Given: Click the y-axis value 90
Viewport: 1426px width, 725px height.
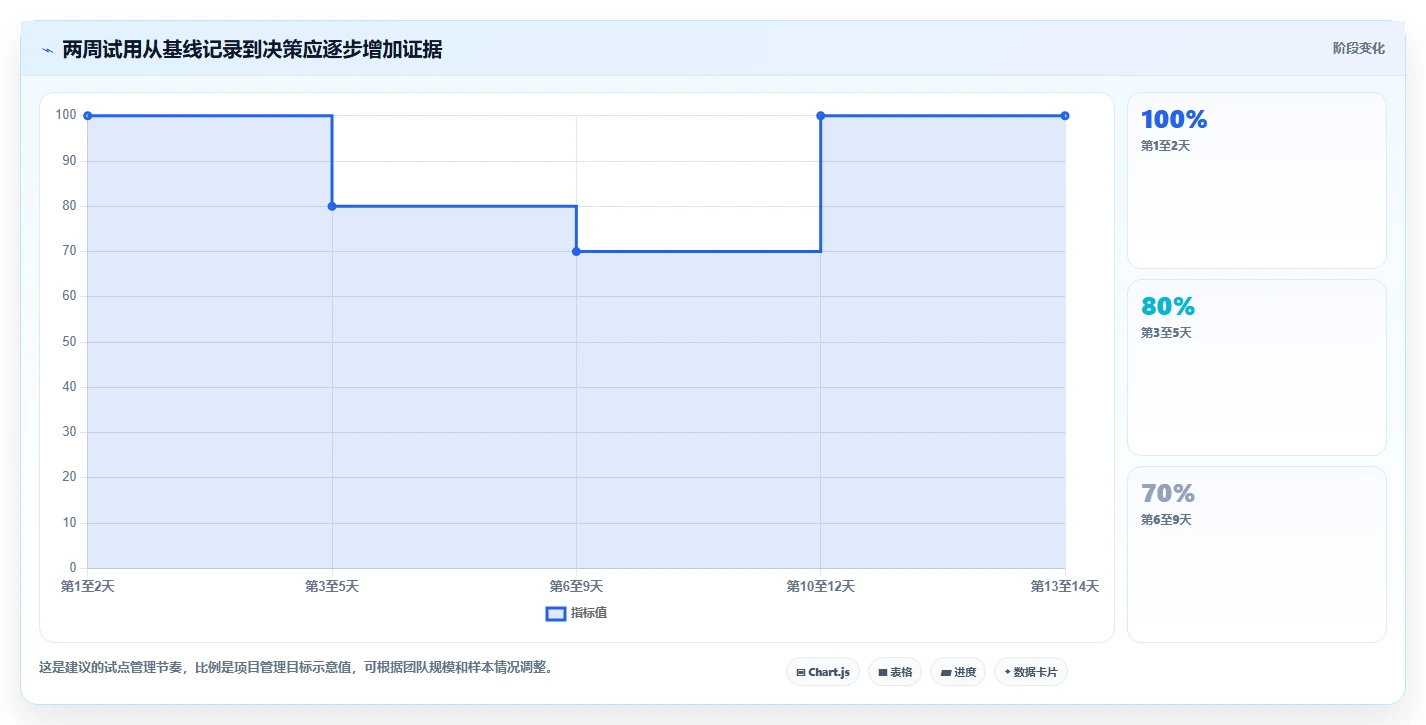Looking at the screenshot, I should [70, 161].
